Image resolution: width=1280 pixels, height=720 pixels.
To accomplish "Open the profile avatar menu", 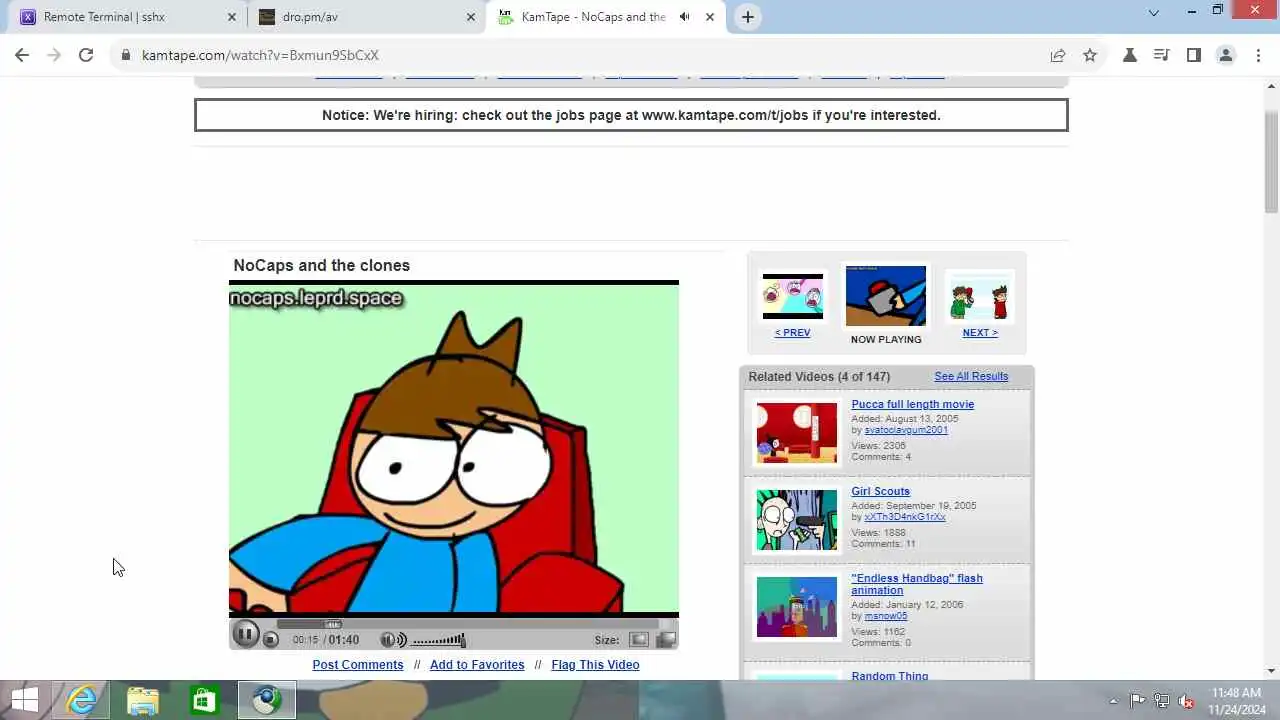I will coord(1225,55).
